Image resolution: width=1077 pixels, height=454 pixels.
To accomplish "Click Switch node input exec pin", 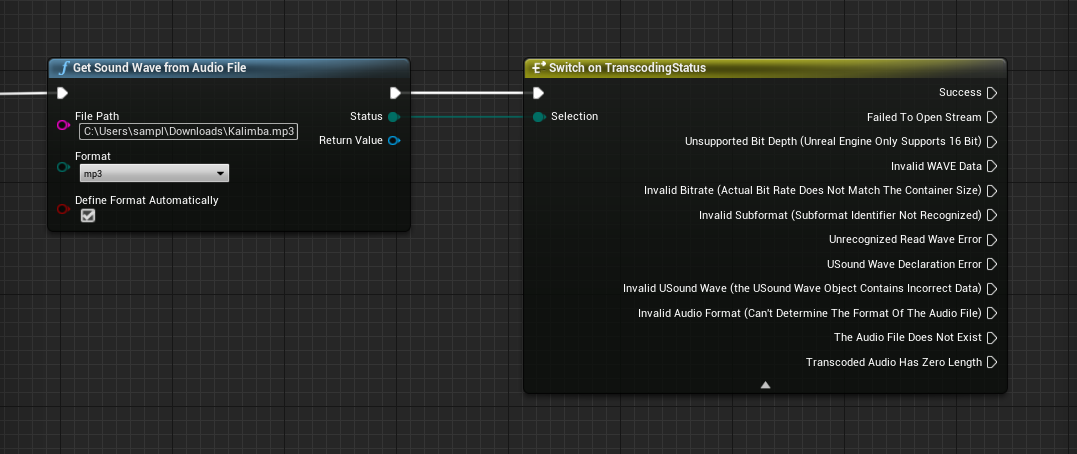I will click(538, 93).
